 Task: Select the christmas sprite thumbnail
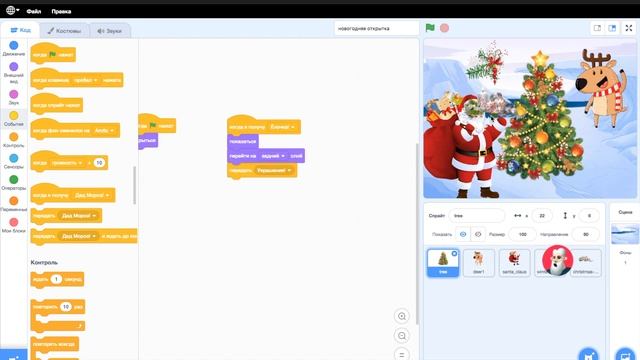pos(586,263)
